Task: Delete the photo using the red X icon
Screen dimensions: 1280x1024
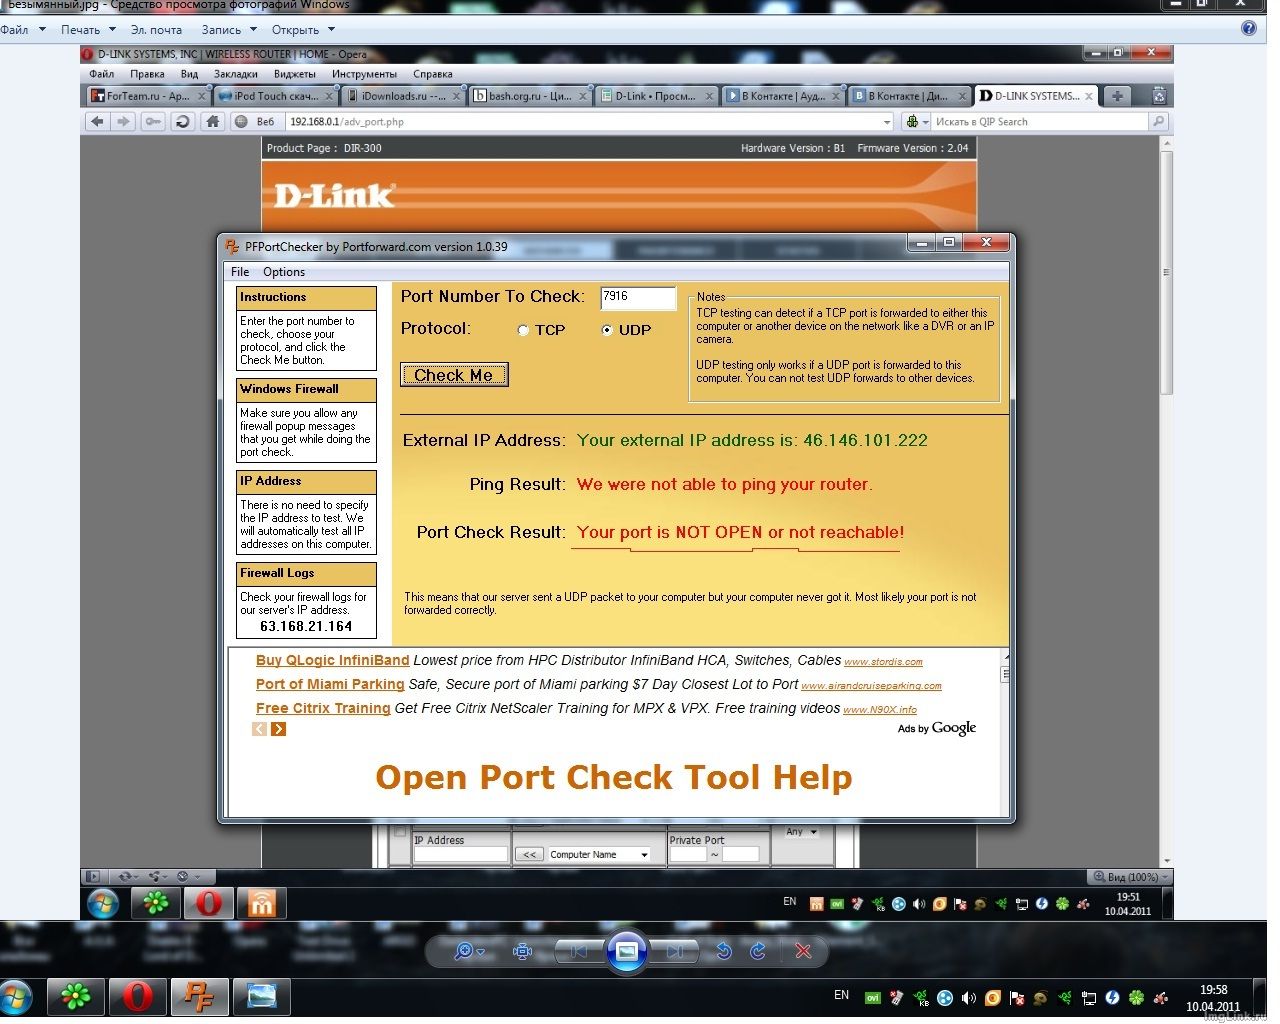Action: coord(803,951)
